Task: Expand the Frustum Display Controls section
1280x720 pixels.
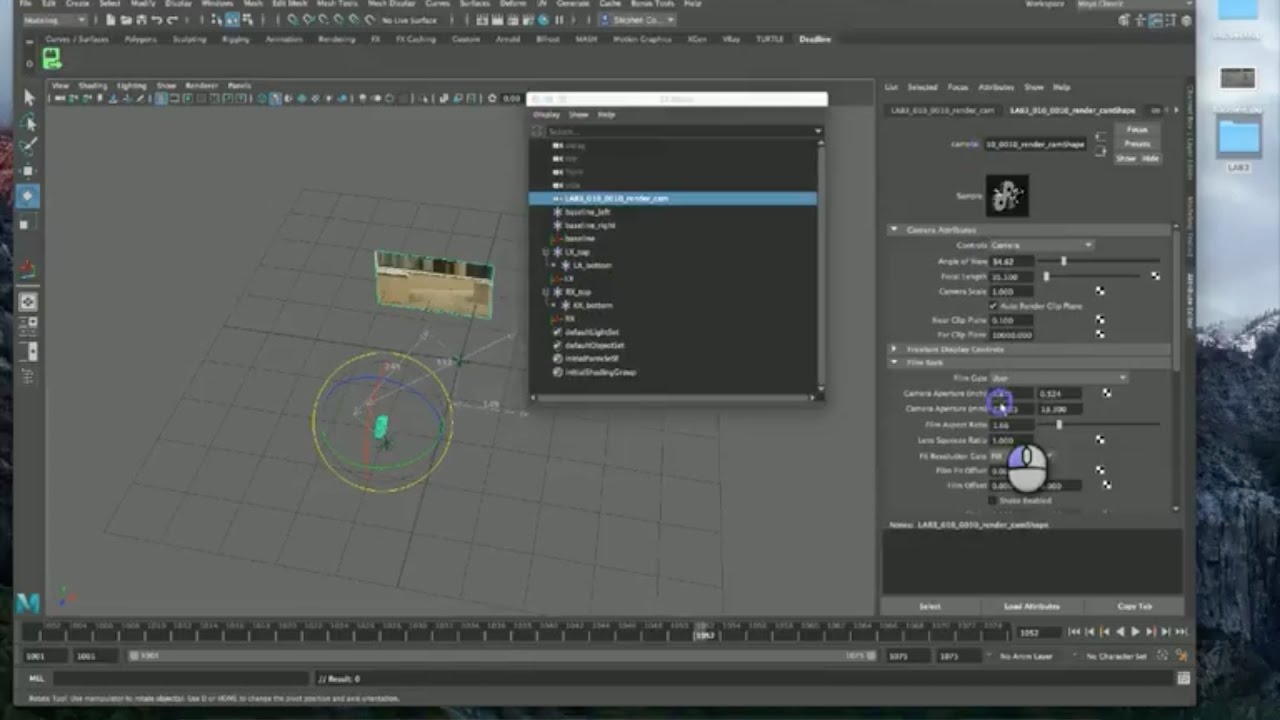Action: pos(894,349)
